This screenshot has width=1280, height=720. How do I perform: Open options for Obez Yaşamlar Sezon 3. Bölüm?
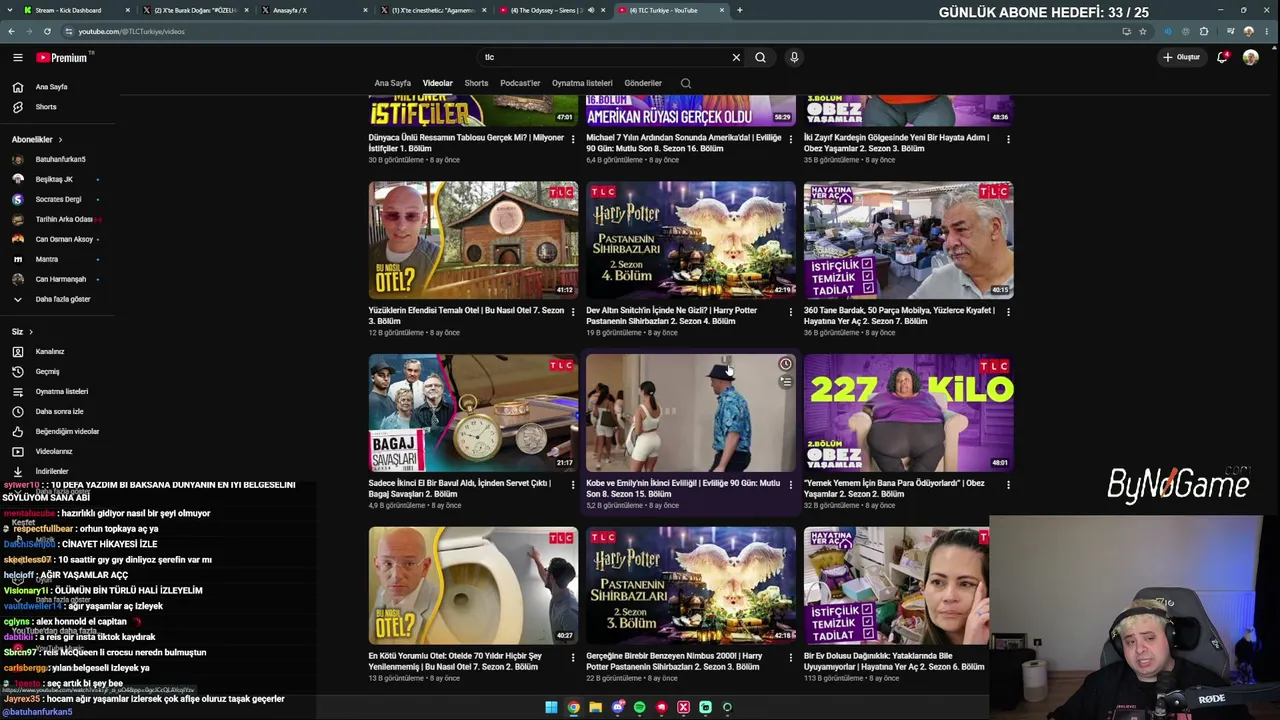click(x=1007, y=139)
